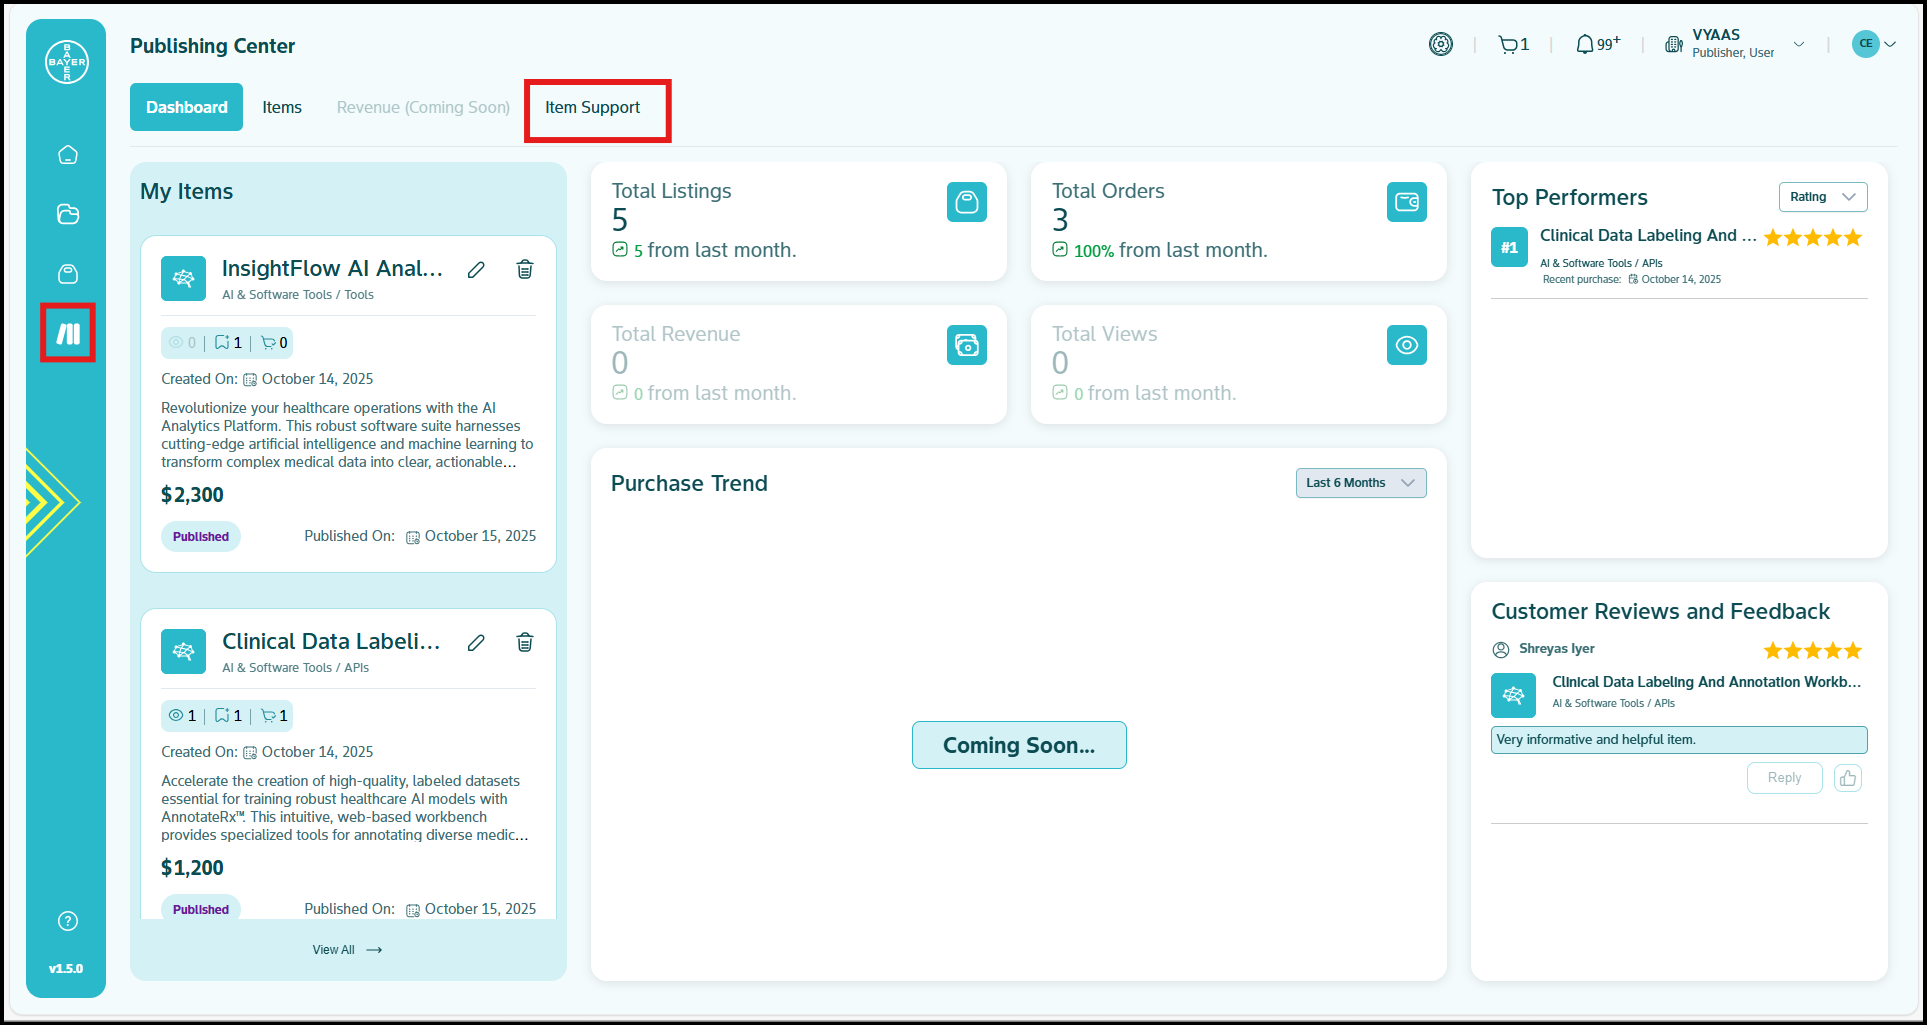Open top performer Clinical Data Labeling entry
The width and height of the screenshot is (1927, 1025).
click(1647, 236)
